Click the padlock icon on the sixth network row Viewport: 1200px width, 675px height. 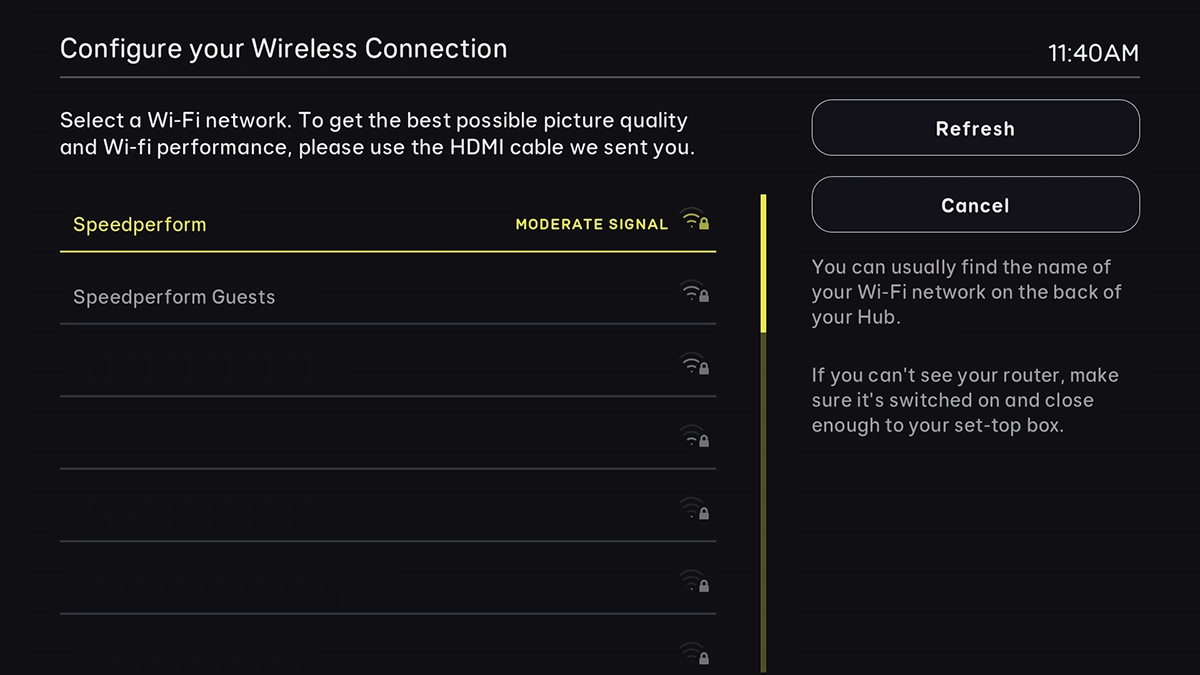[705, 584]
